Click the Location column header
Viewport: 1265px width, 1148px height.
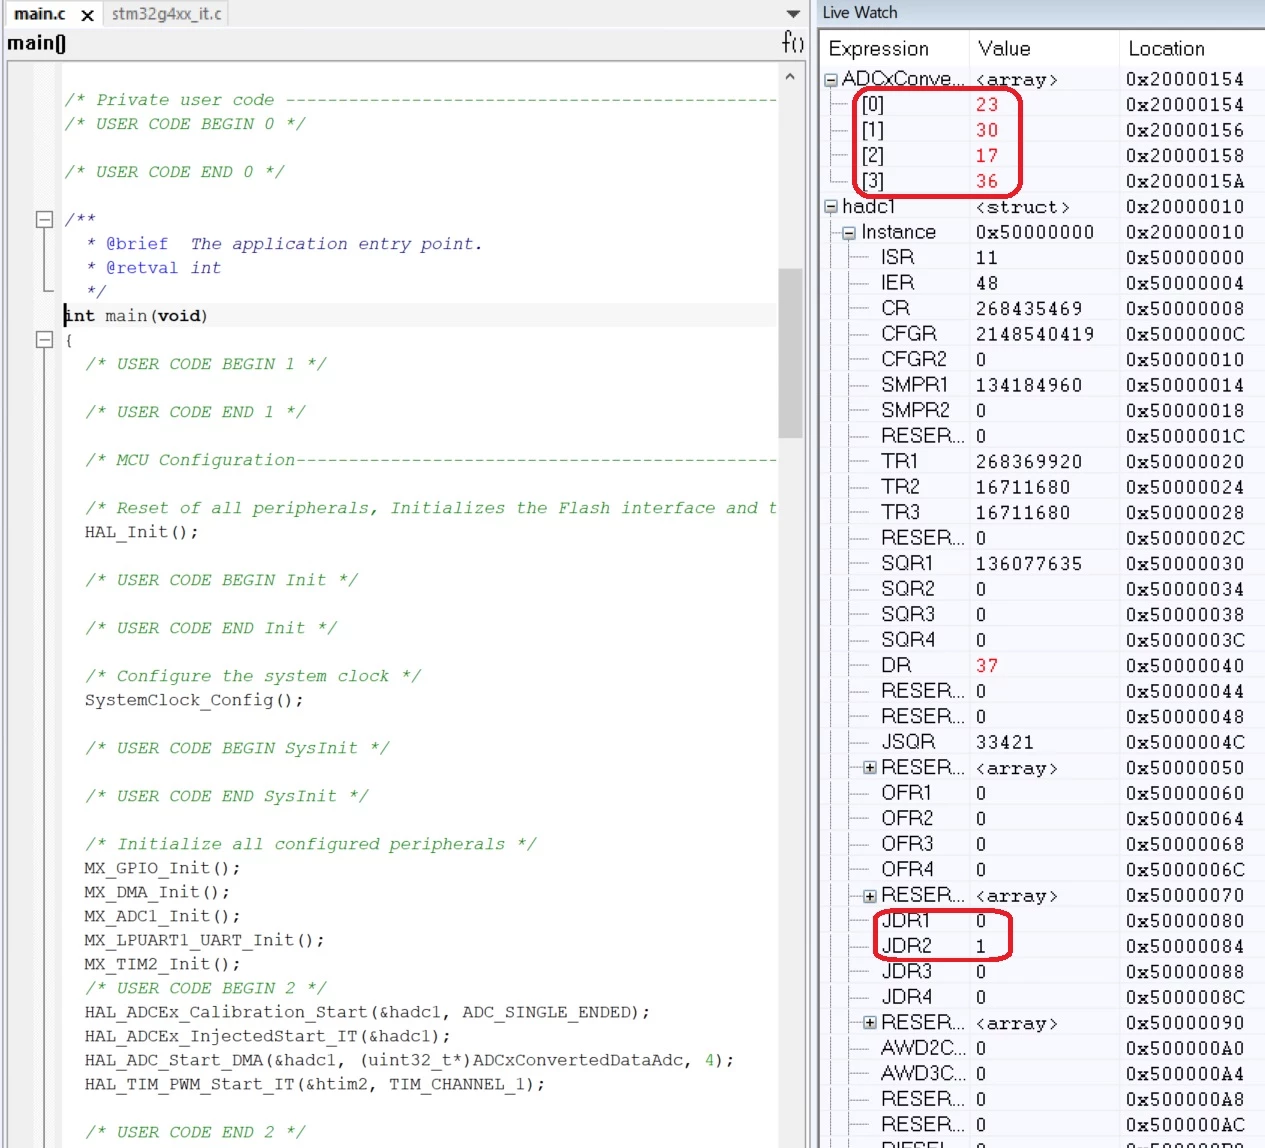tap(1191, 48)
